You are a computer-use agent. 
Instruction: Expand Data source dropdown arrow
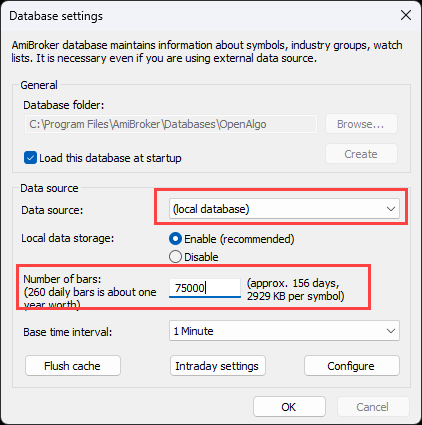(x=391, y=209)
